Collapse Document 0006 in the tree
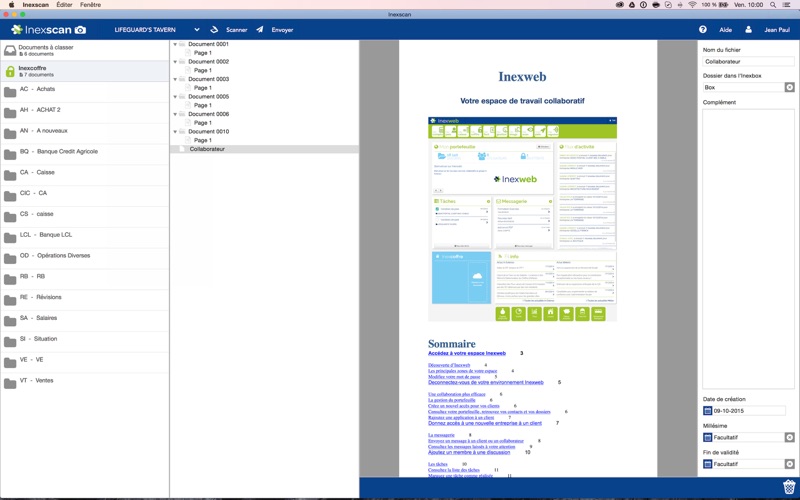800x500 pixels. [175, 114]
